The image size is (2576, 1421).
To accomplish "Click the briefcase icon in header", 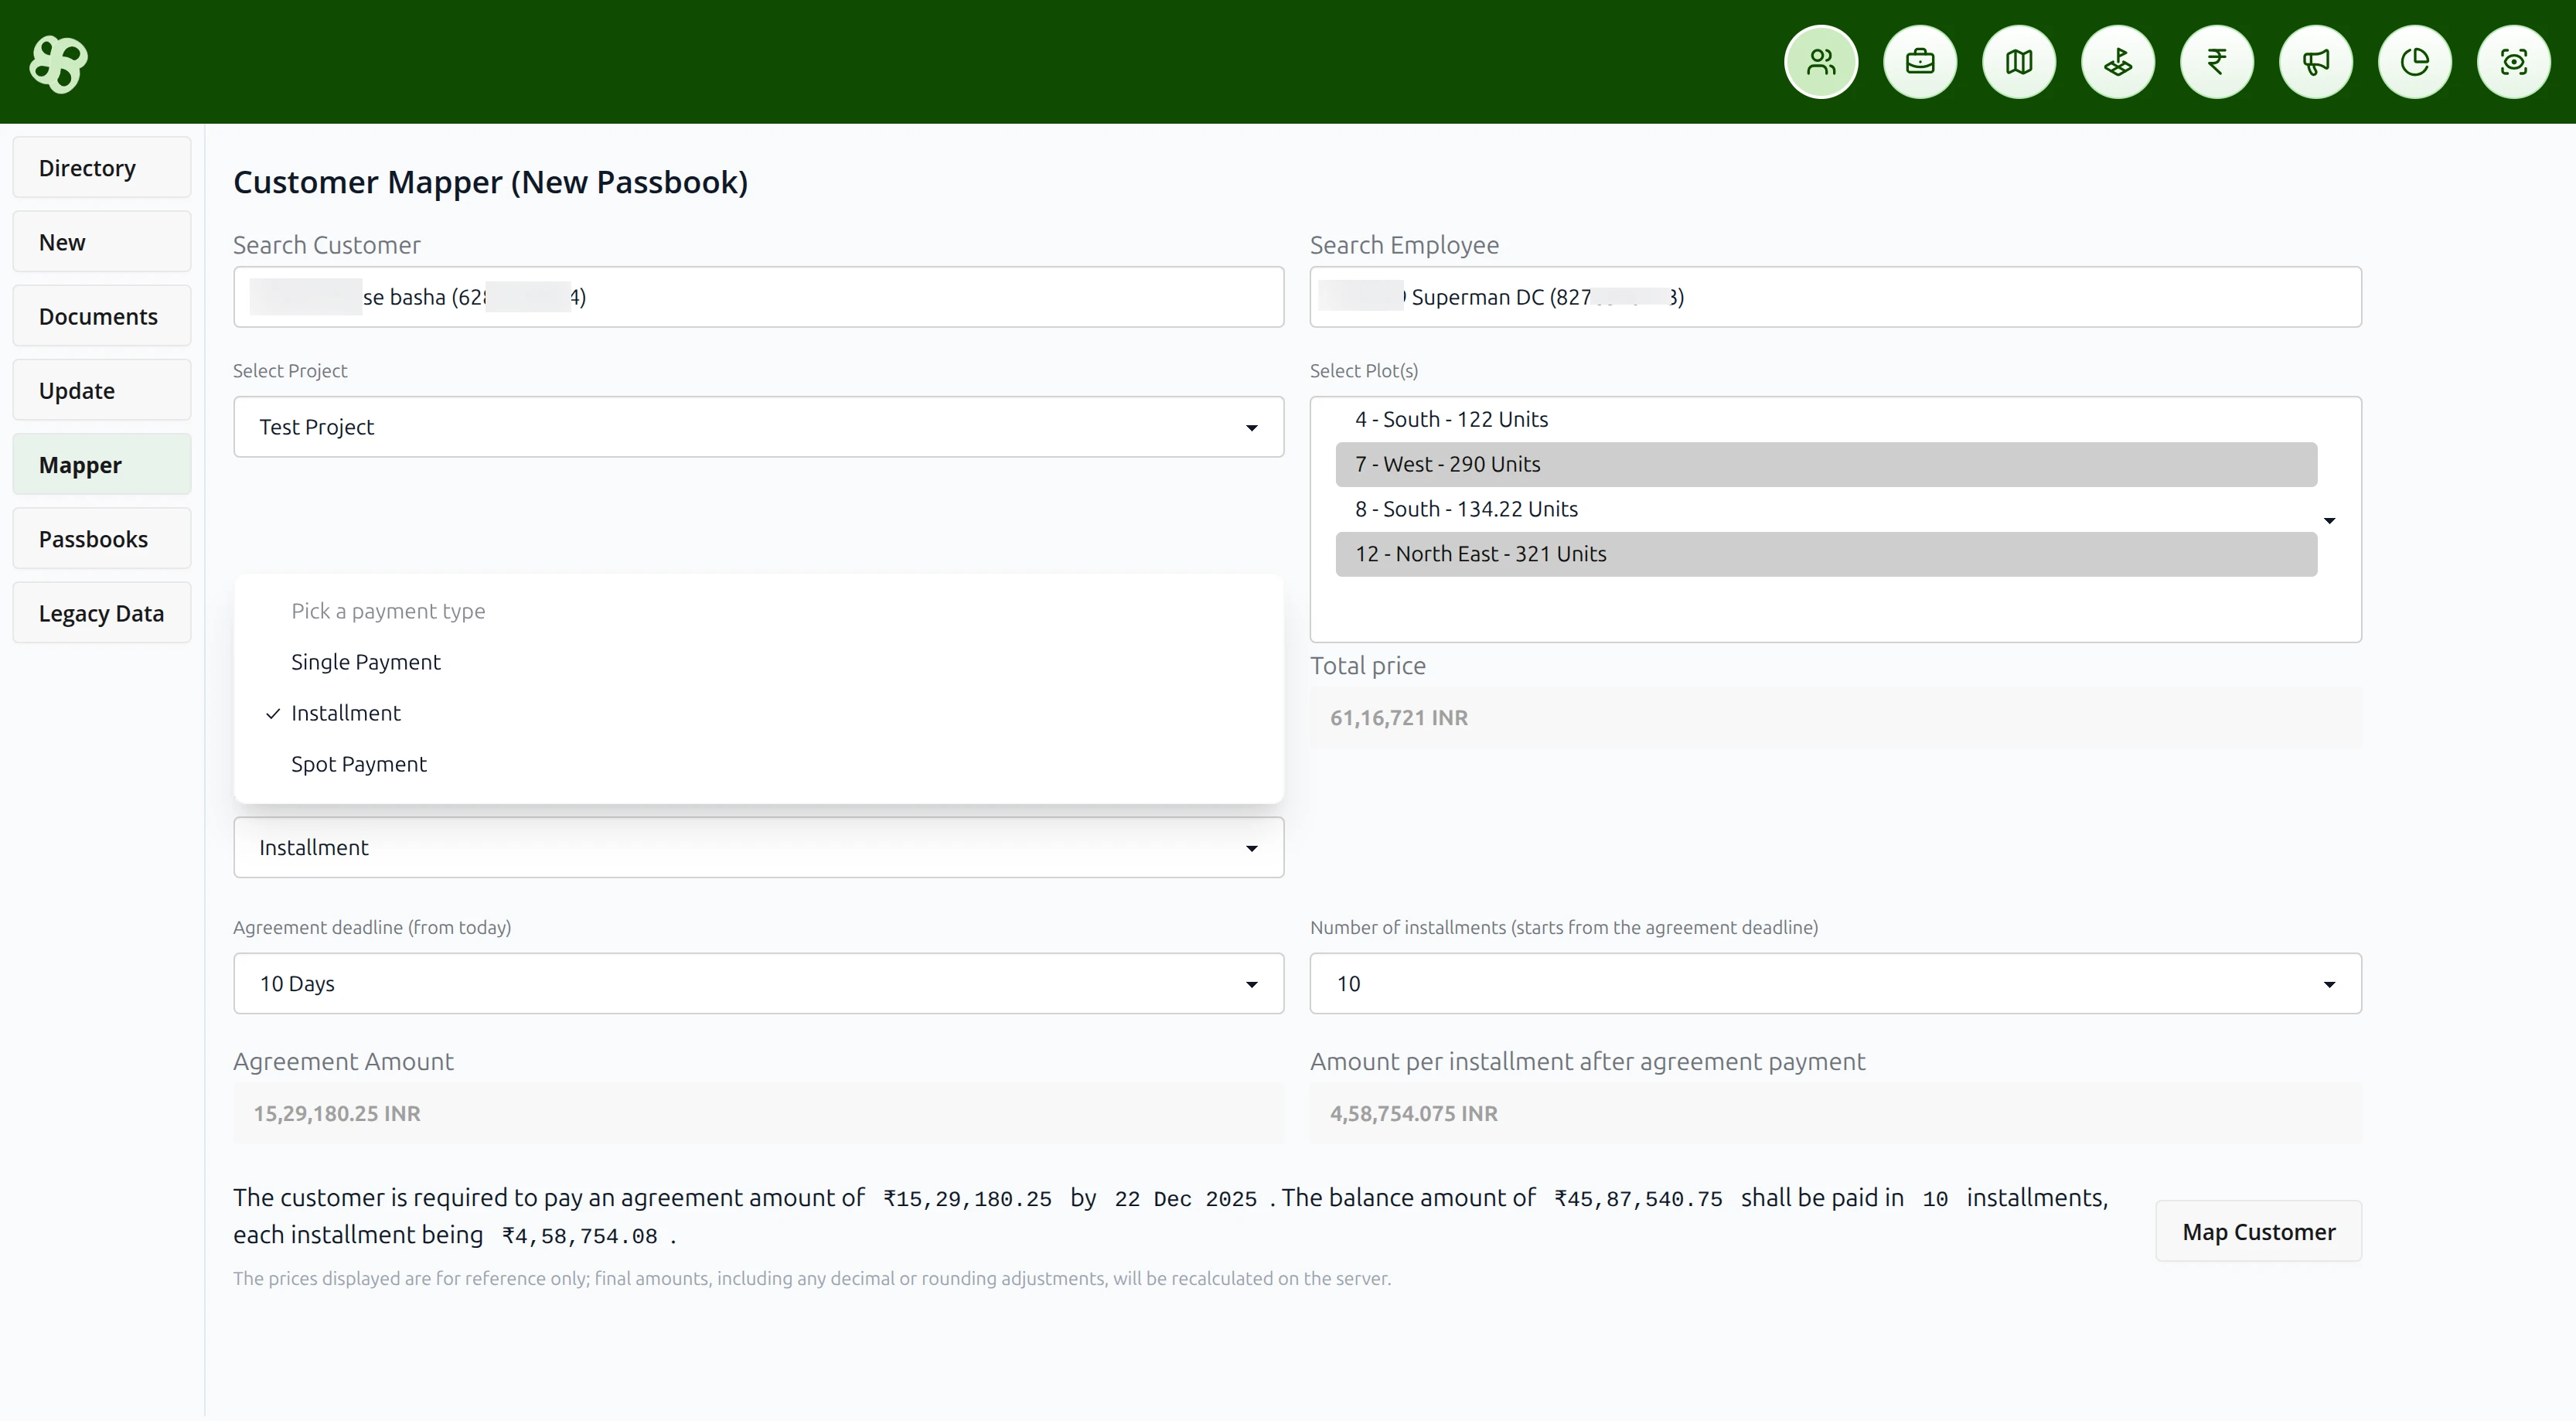I will pyautogui.click(x=1920, y=62).
